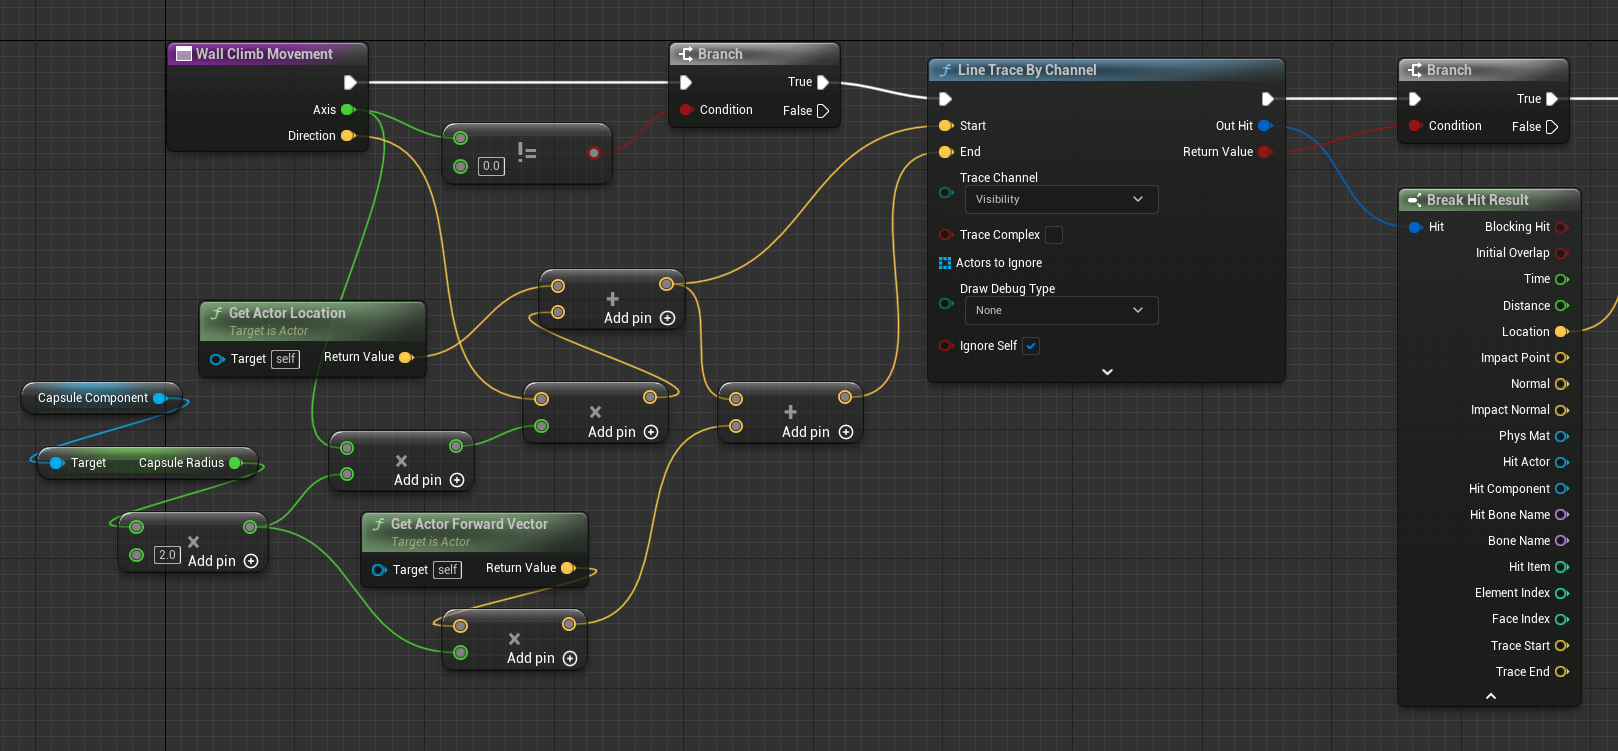Collapse the Break Hit Result node pins
The image size is (1618, 751).
coord(1490,696)
